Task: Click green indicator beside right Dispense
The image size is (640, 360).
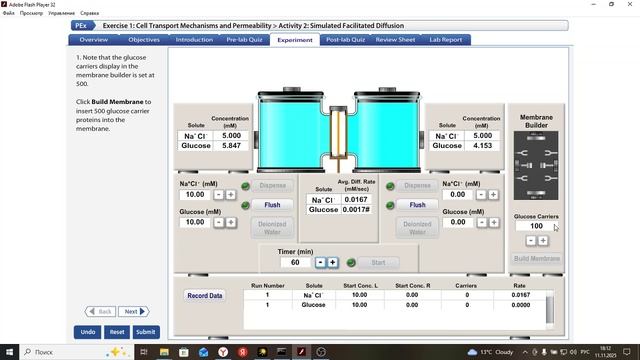Action: click(x=390, y=186)
